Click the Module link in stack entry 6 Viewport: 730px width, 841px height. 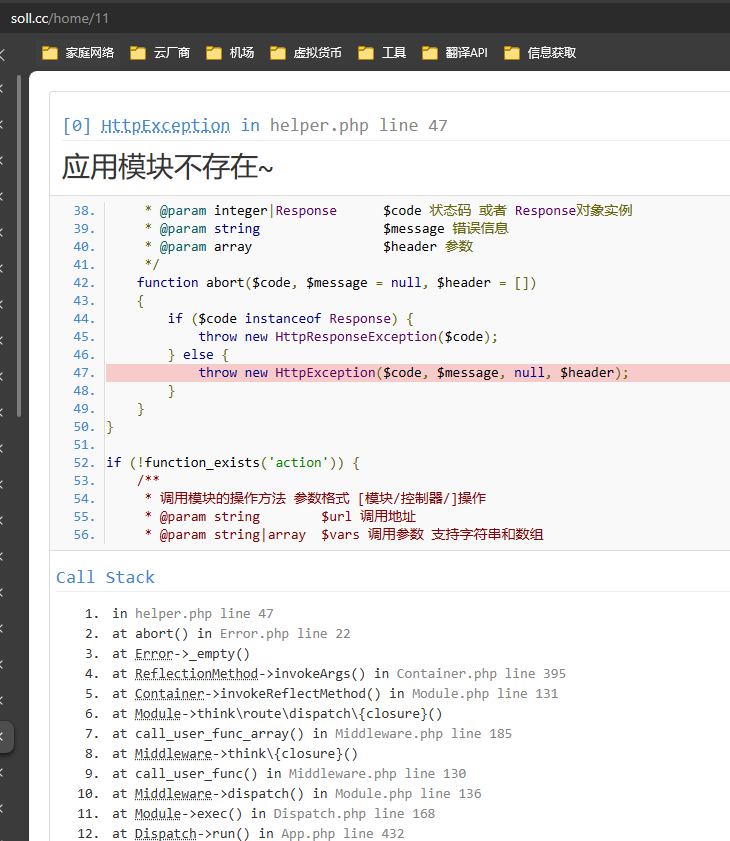[x=158, y=714]
